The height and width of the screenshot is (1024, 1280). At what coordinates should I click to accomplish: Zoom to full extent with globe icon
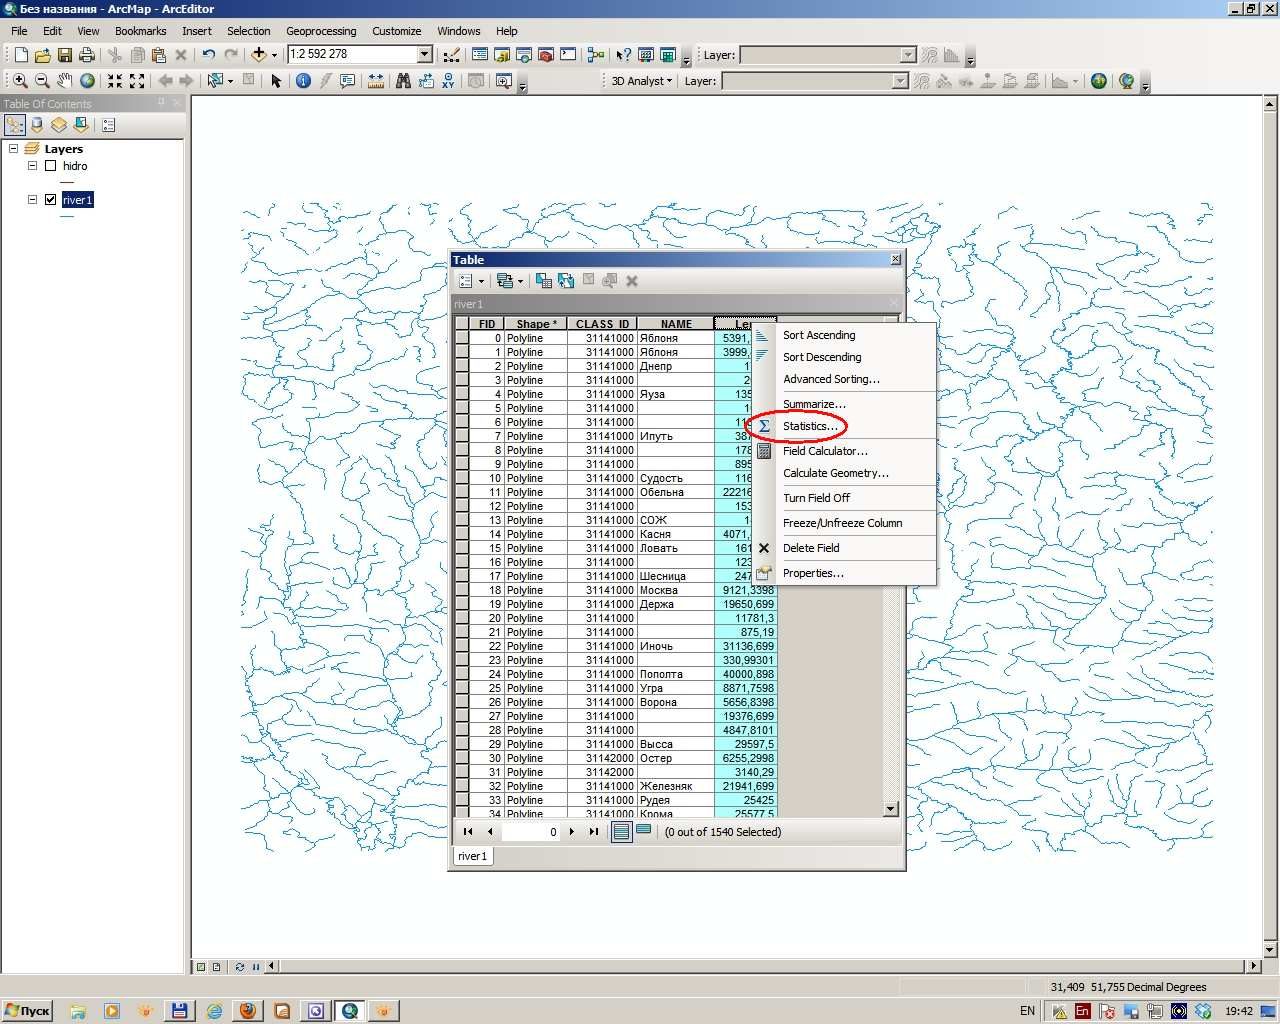[x=87, y=81]
